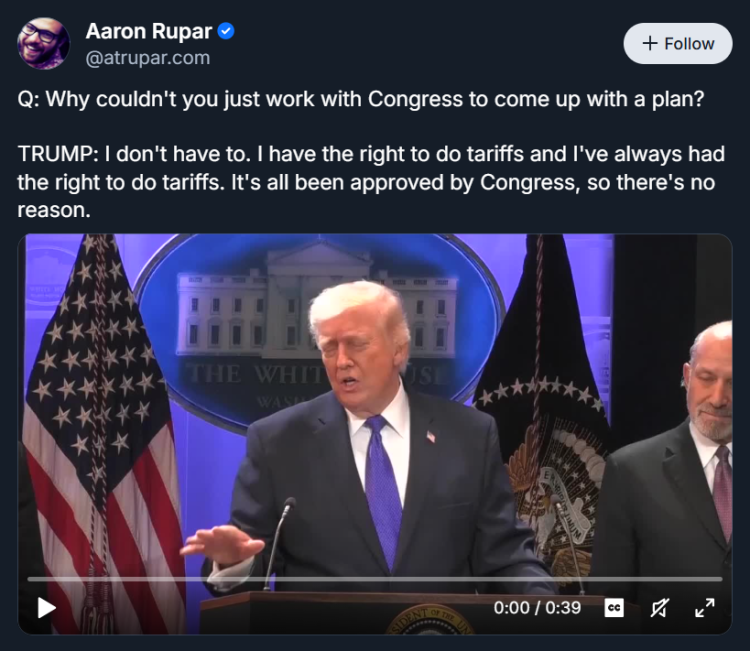Unmute the video using the speaker icon
This screenshot has width=750, height=651.
[x=659, y=608]
